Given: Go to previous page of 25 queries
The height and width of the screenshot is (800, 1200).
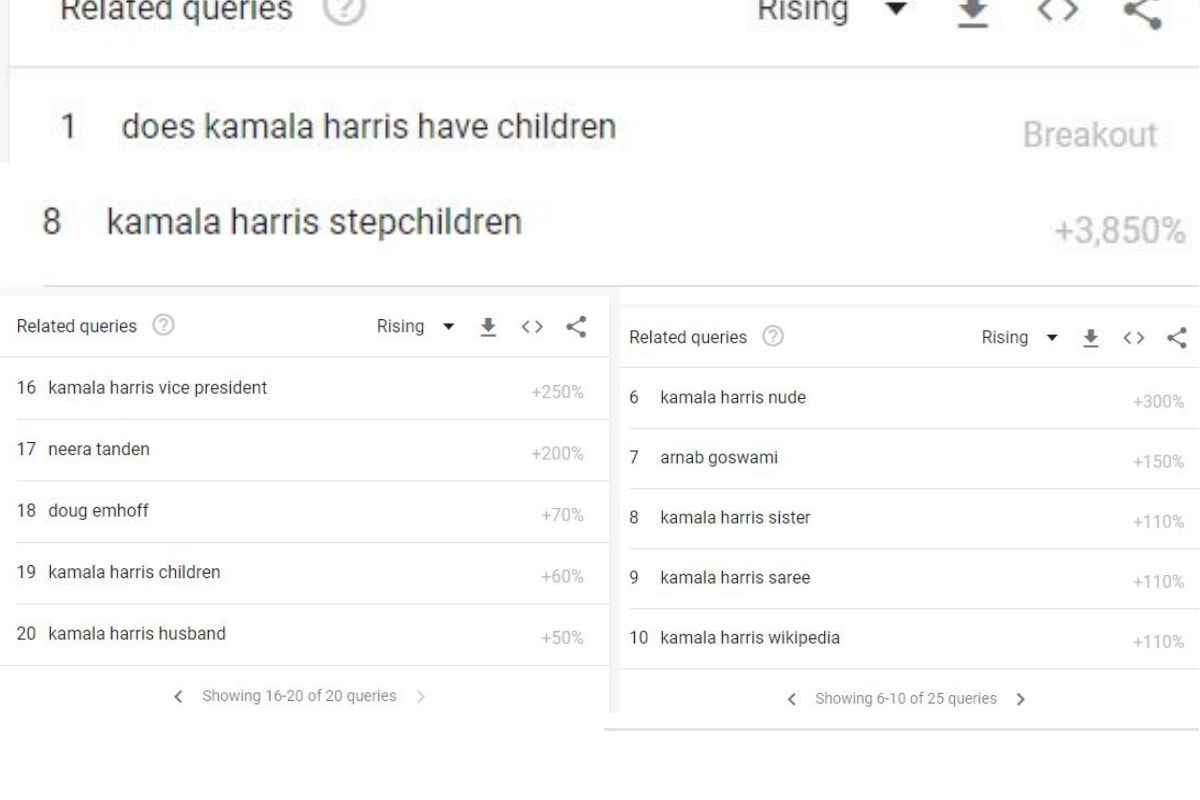Looking at the screenshot, I should 792,700.
